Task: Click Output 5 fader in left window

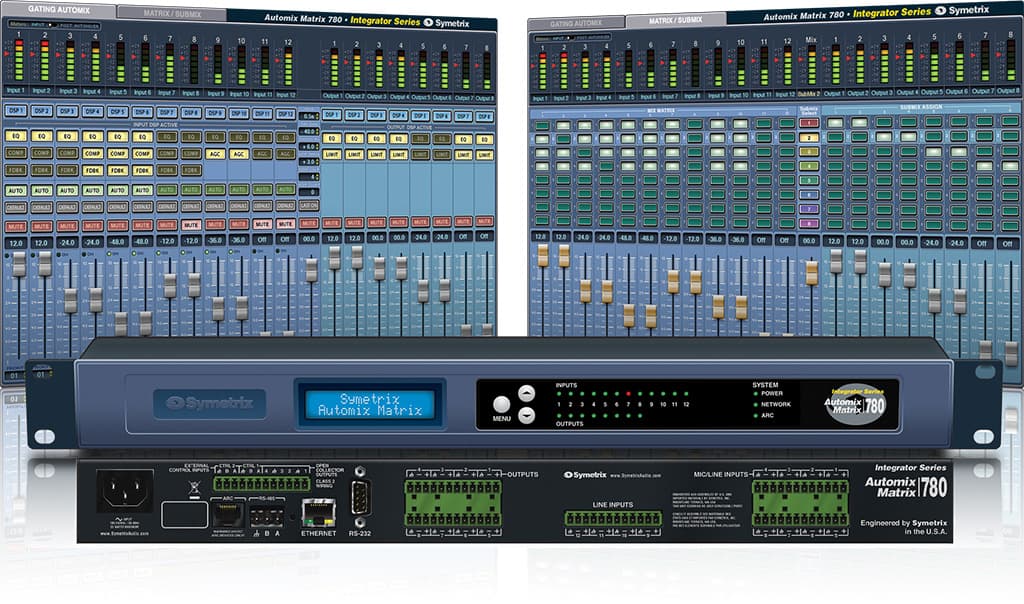Action: [423, 291]
